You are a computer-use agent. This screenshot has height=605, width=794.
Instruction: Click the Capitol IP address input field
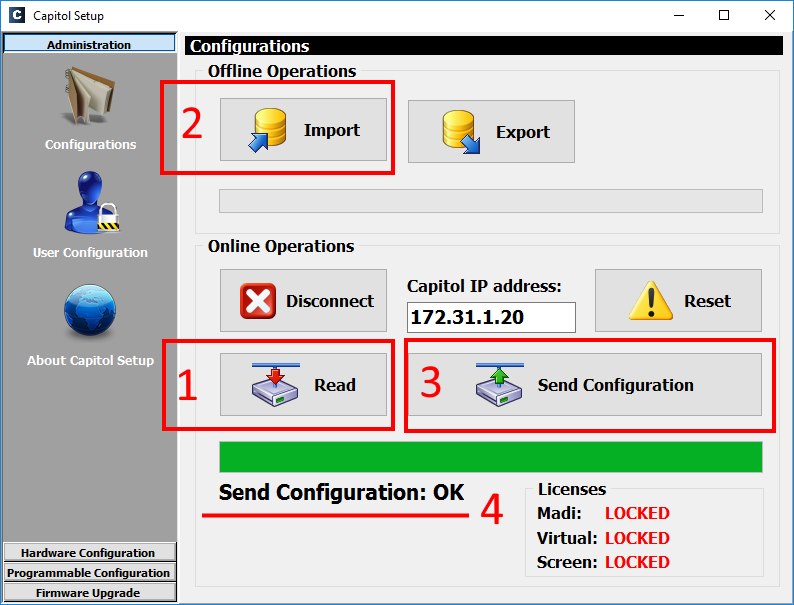click(x=491, y=317)
